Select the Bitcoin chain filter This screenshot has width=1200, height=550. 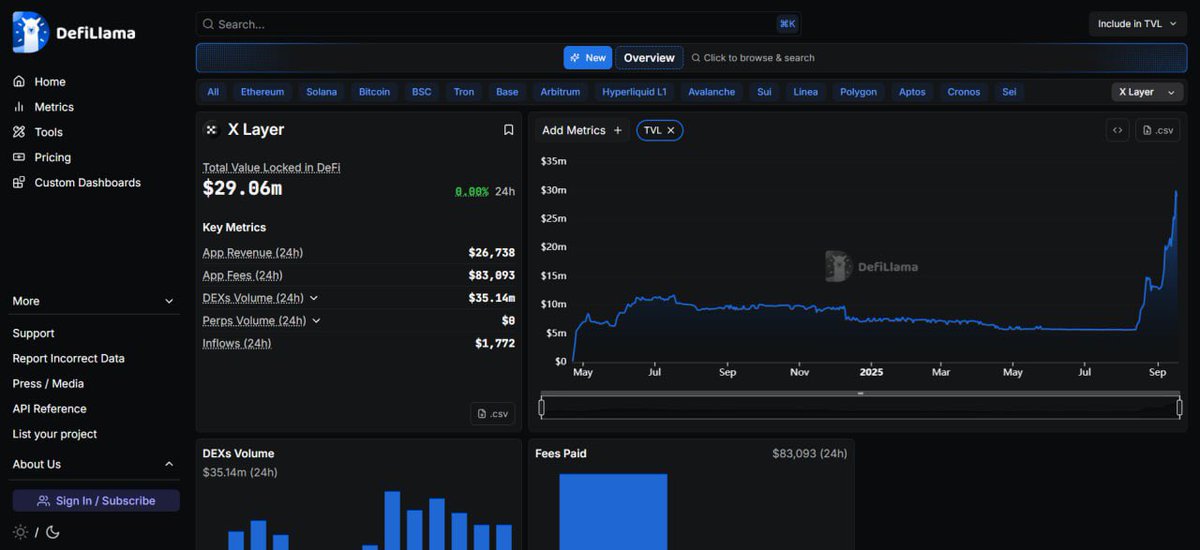click(x=375, y=92)
